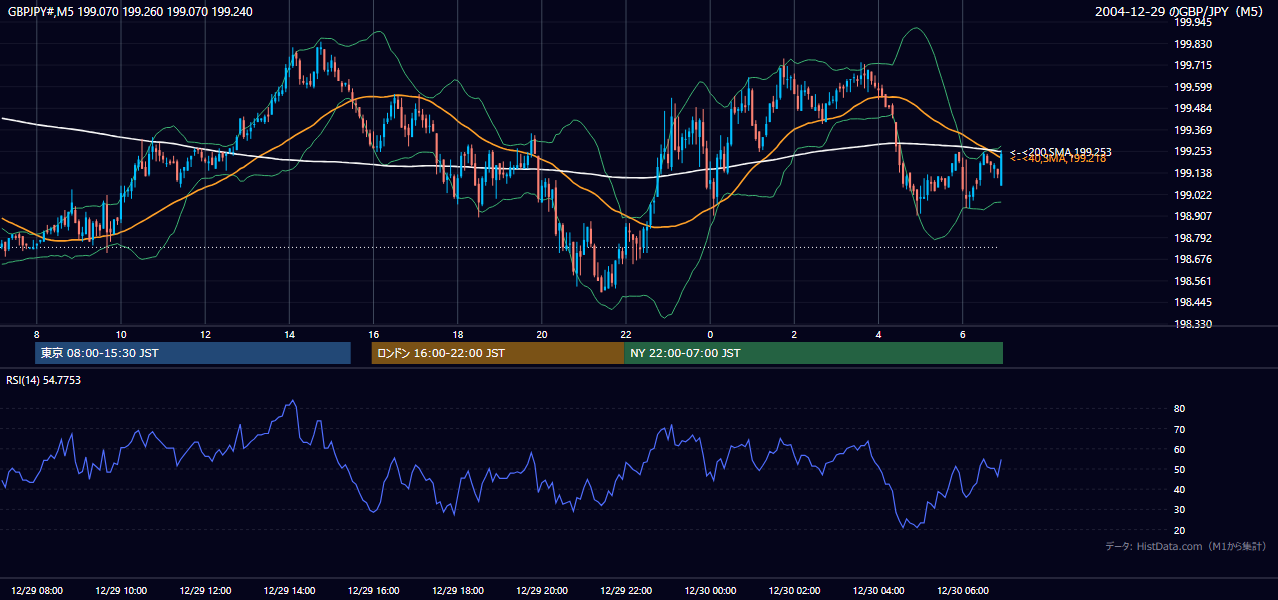
Task: Click hour tick '18' under price chart
Action: click(457, 334)
